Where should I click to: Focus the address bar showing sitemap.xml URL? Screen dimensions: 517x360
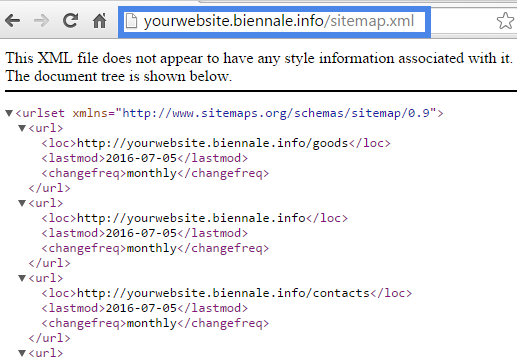point(274,22)
